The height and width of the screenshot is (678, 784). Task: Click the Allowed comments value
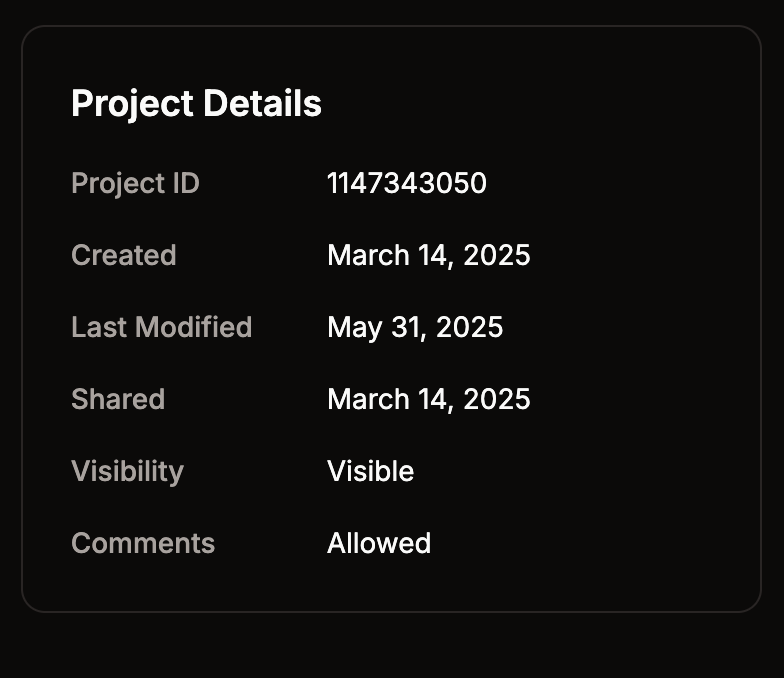pos(379,543)
